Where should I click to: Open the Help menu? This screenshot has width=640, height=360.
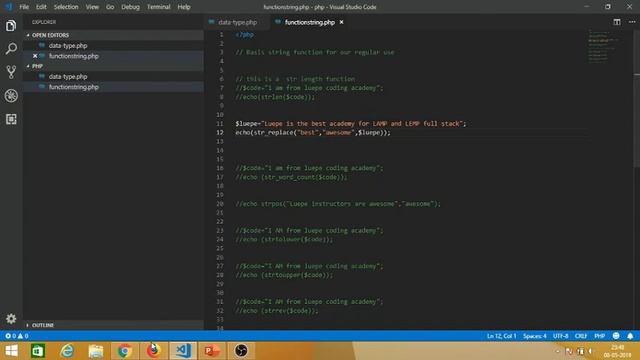click(184, 7)
